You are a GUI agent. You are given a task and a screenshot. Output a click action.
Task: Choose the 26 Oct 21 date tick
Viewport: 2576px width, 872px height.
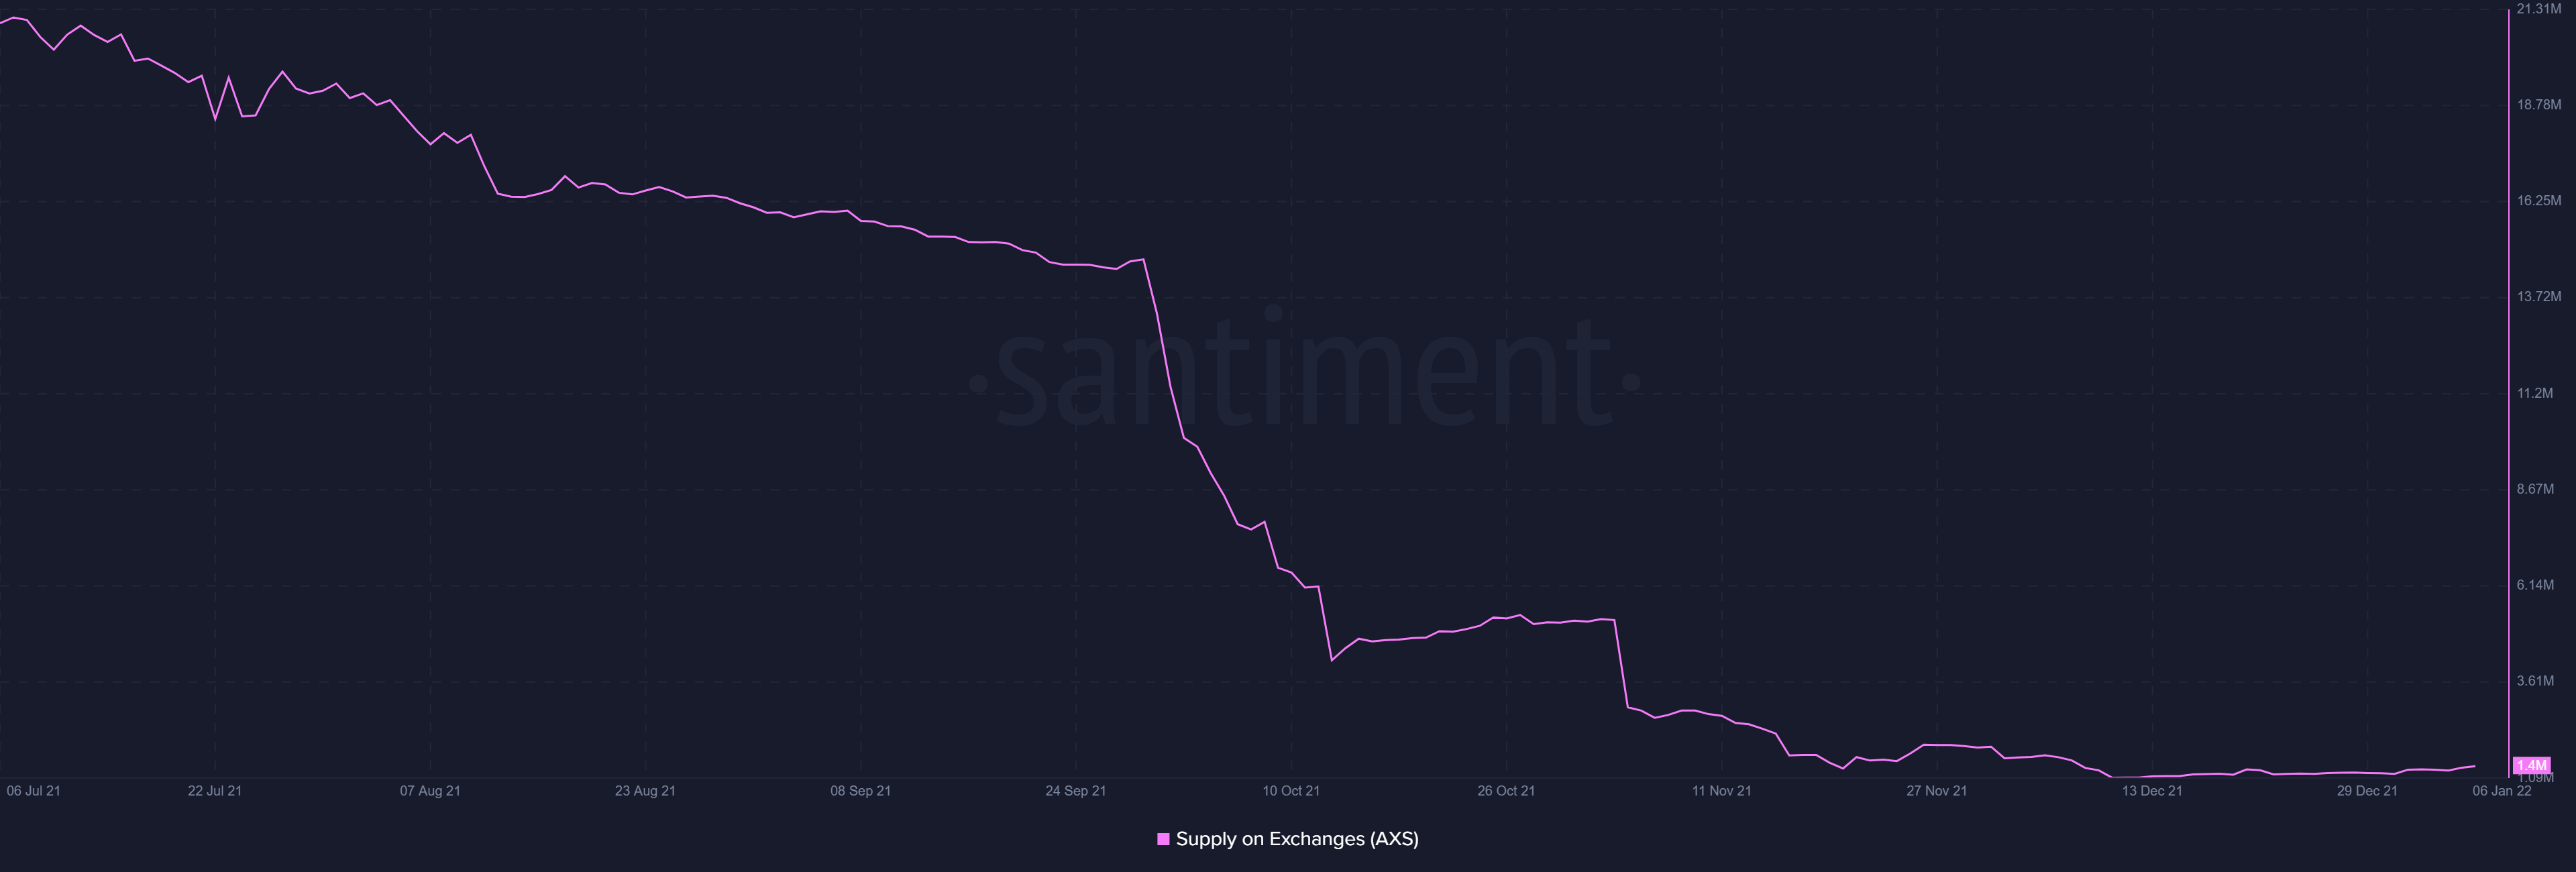pyautogui.click(x=1506, y=791)
